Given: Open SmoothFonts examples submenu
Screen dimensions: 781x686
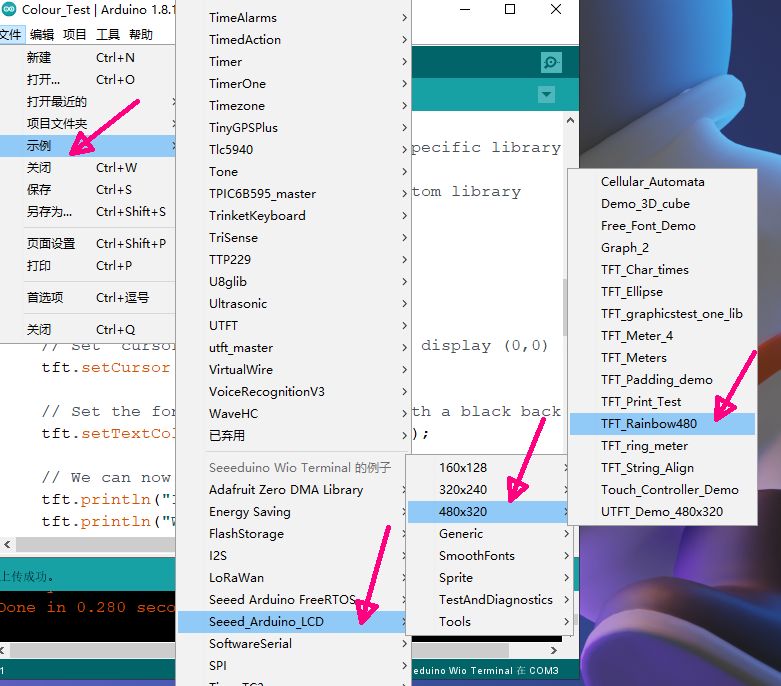Looking at the screenshot, I should pos(489,555).
